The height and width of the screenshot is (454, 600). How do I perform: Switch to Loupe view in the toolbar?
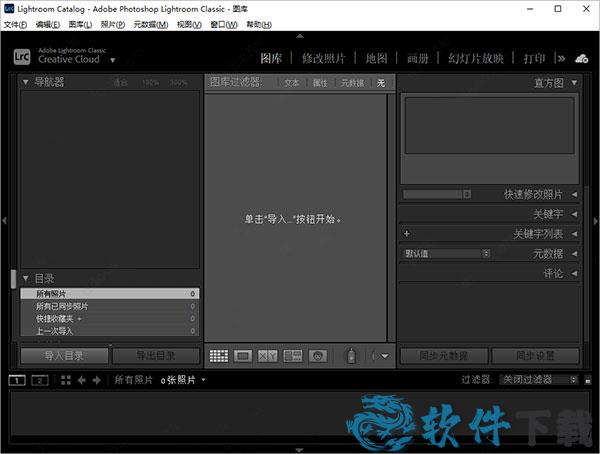(x=243, y=355)
